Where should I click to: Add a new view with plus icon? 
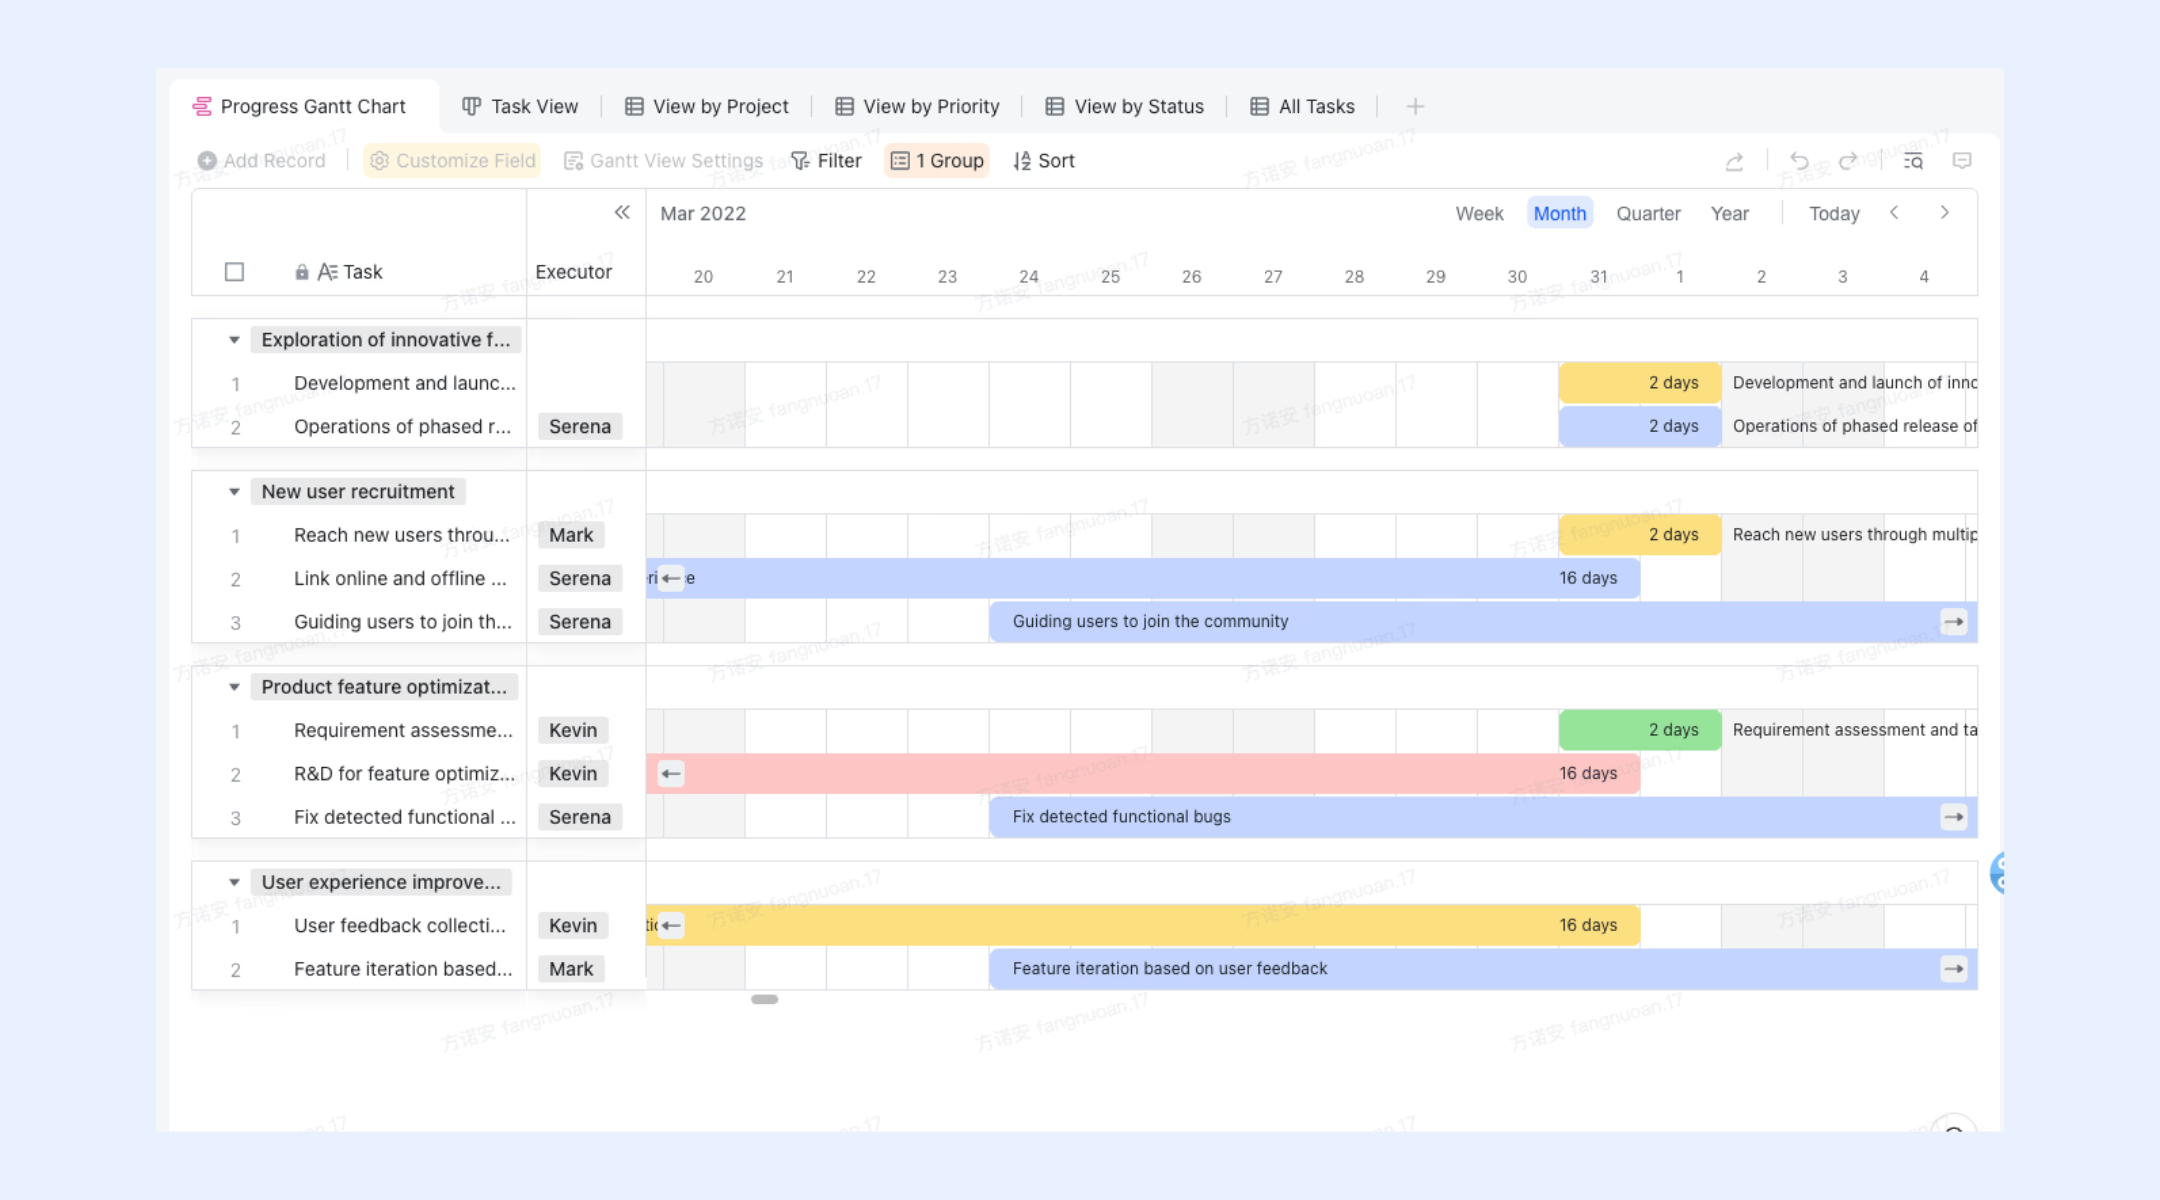pos(1415,106)
